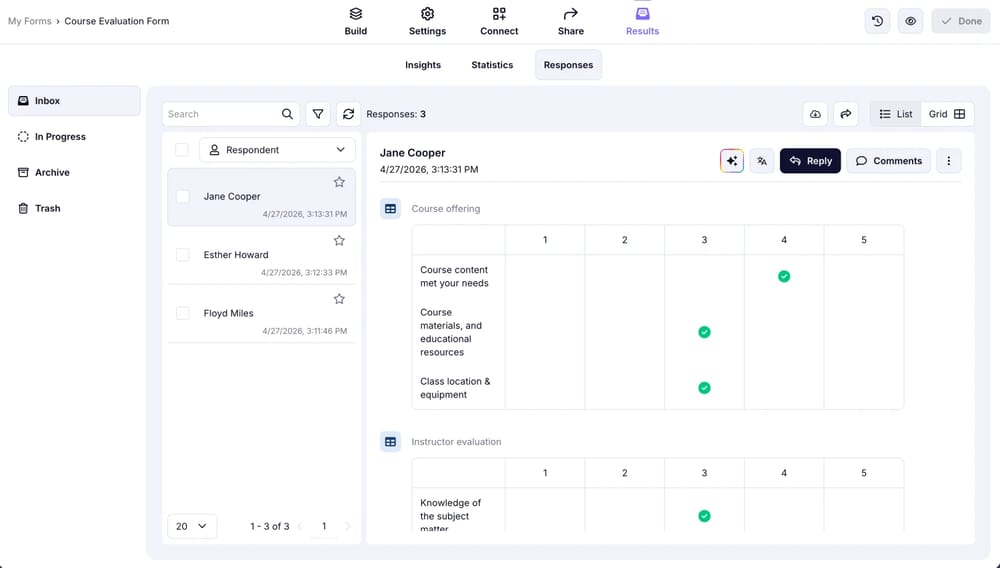Click the translate icon
This screenshot has width=1000, height=568.
(761, 161)
